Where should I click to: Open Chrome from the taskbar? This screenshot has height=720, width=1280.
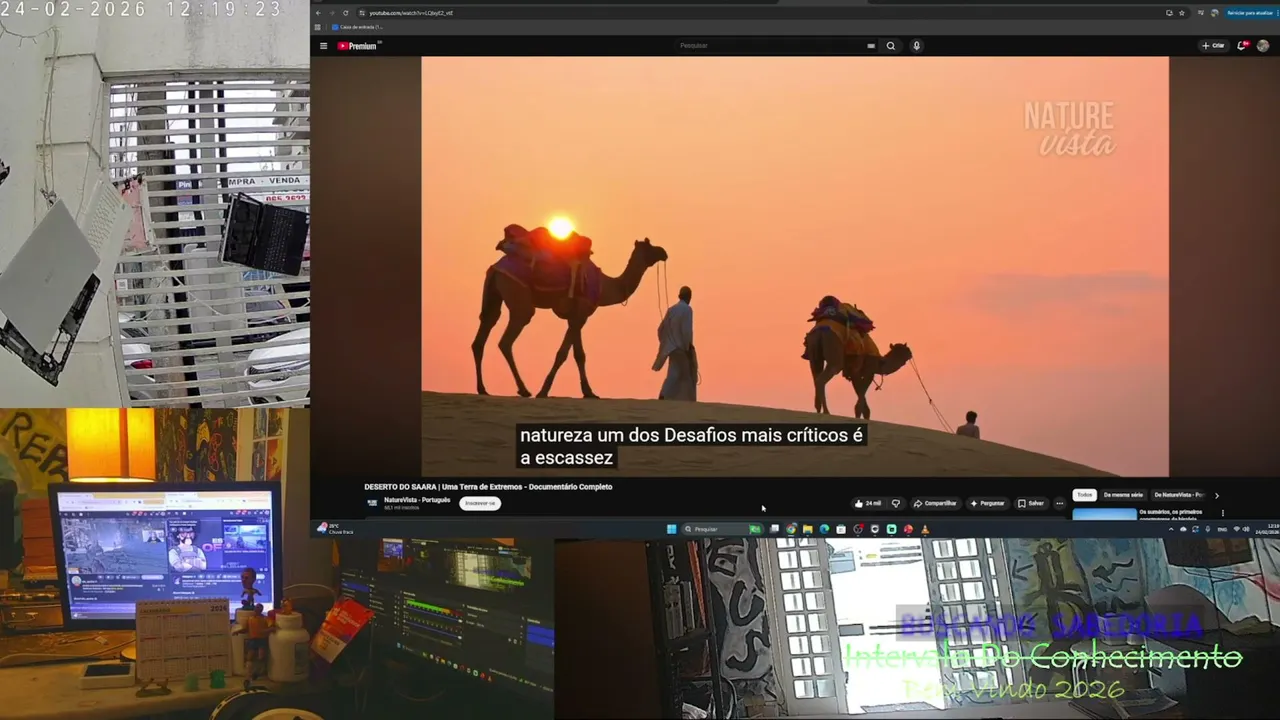[791, 529]
